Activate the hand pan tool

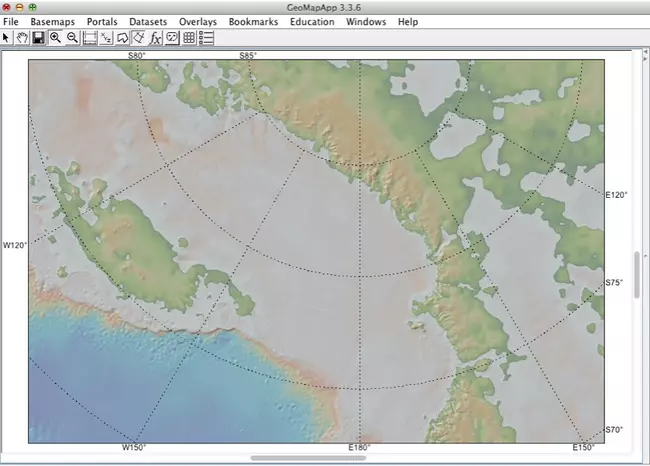pos(21,38)
